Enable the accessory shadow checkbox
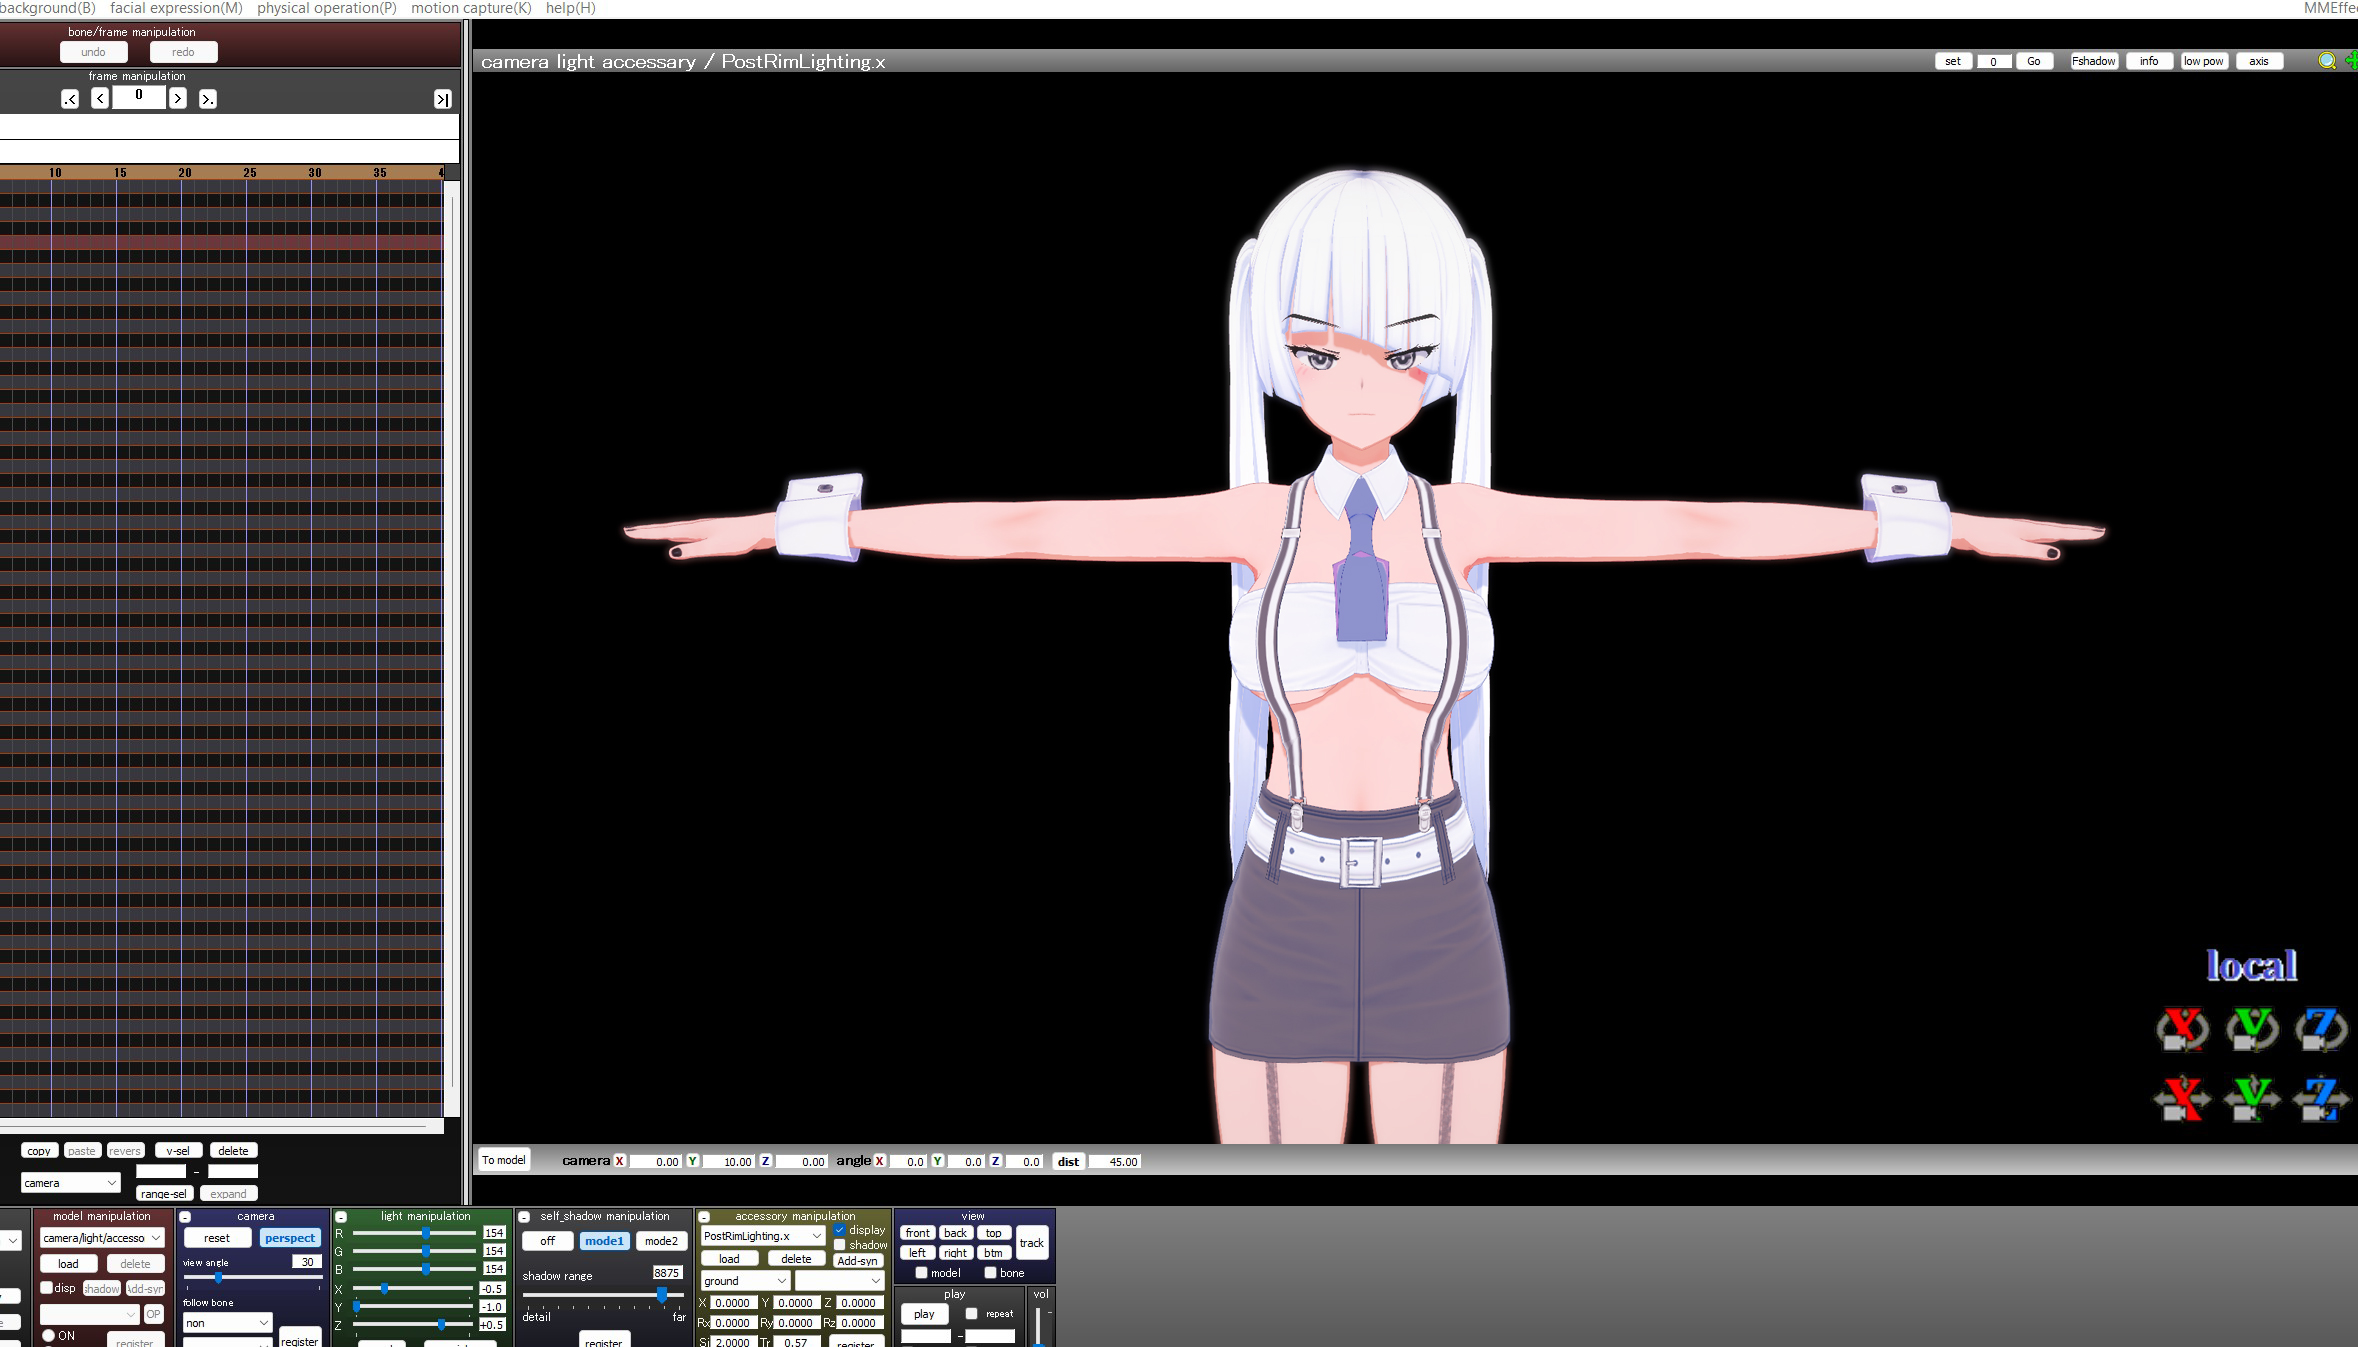 (840, 1245)
